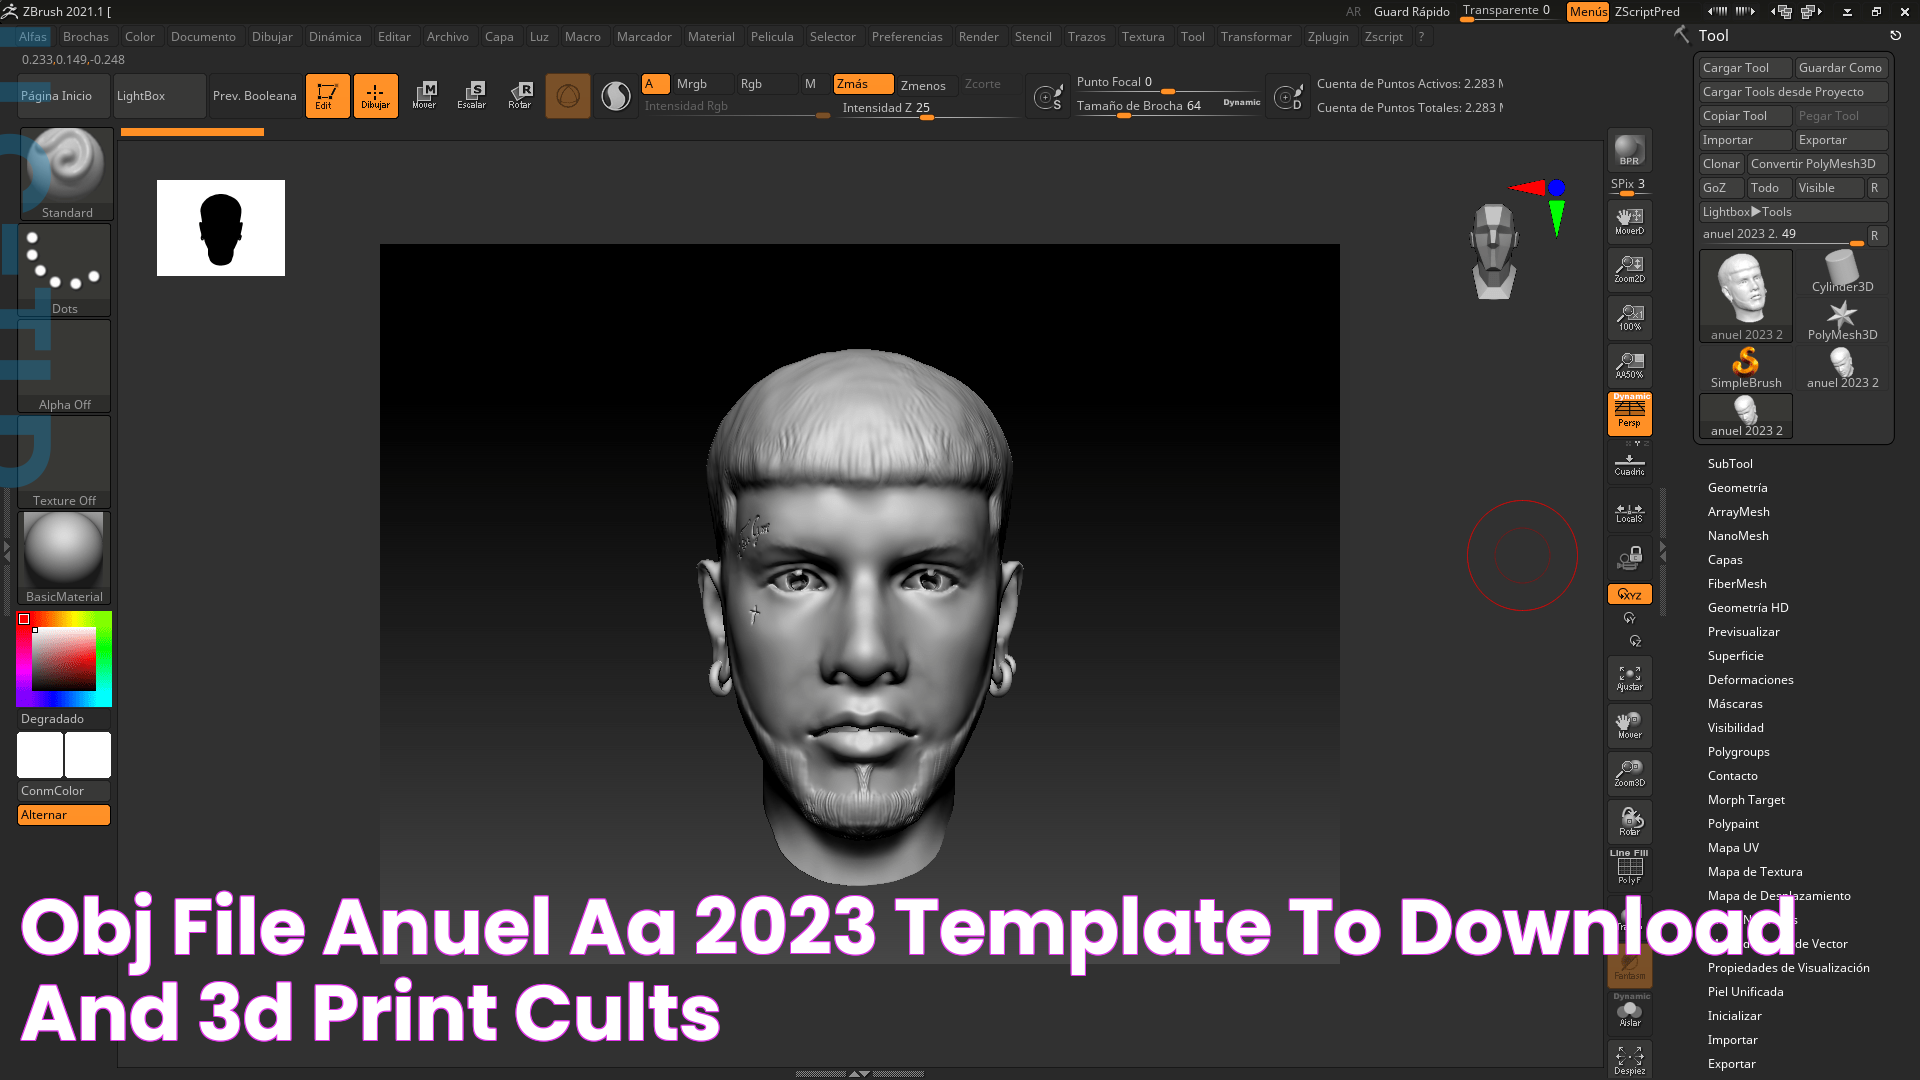Open the Preferencias menu

click(906, 37)
